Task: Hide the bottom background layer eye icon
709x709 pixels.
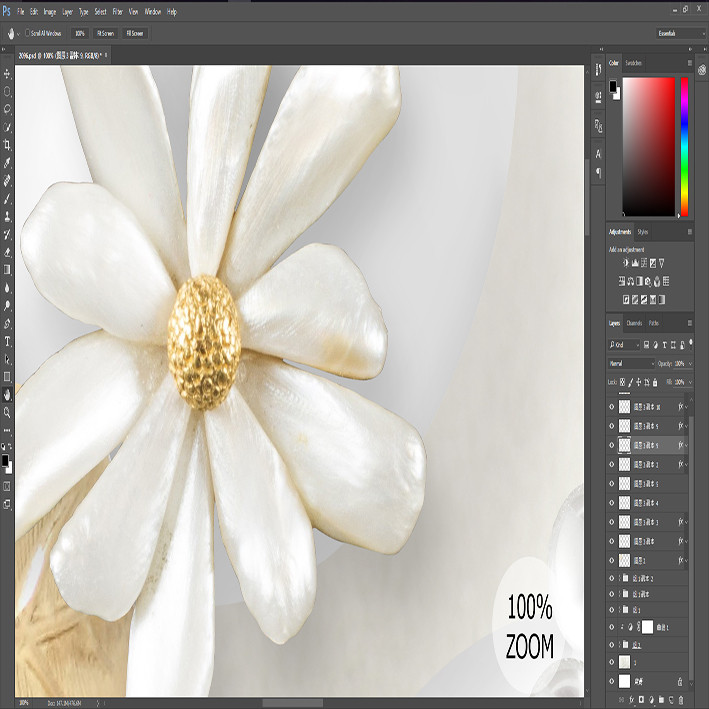Action: pos(612,681)
